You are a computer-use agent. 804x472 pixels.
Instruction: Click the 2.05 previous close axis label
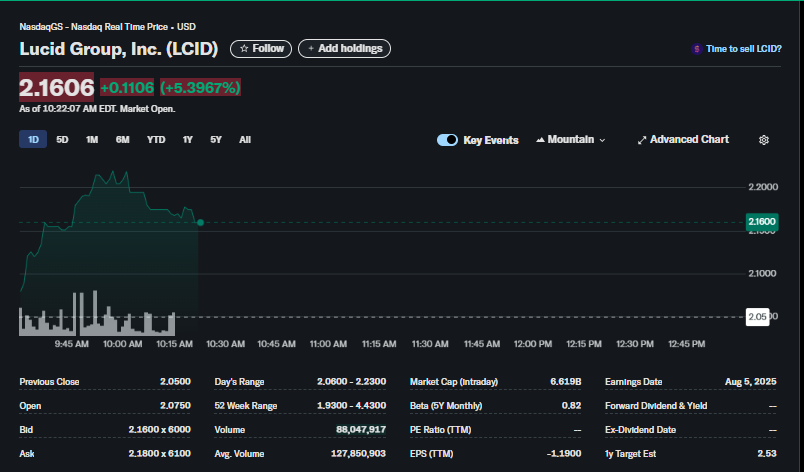pos(757,317)
